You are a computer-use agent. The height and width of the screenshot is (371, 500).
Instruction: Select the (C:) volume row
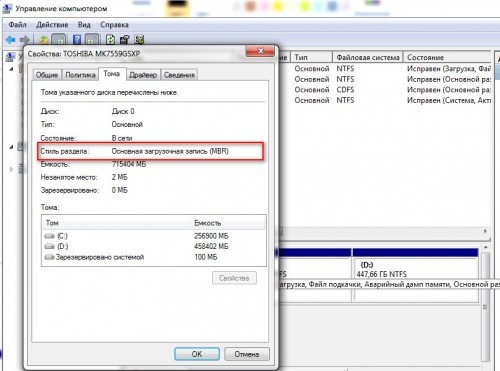point(154,236)
